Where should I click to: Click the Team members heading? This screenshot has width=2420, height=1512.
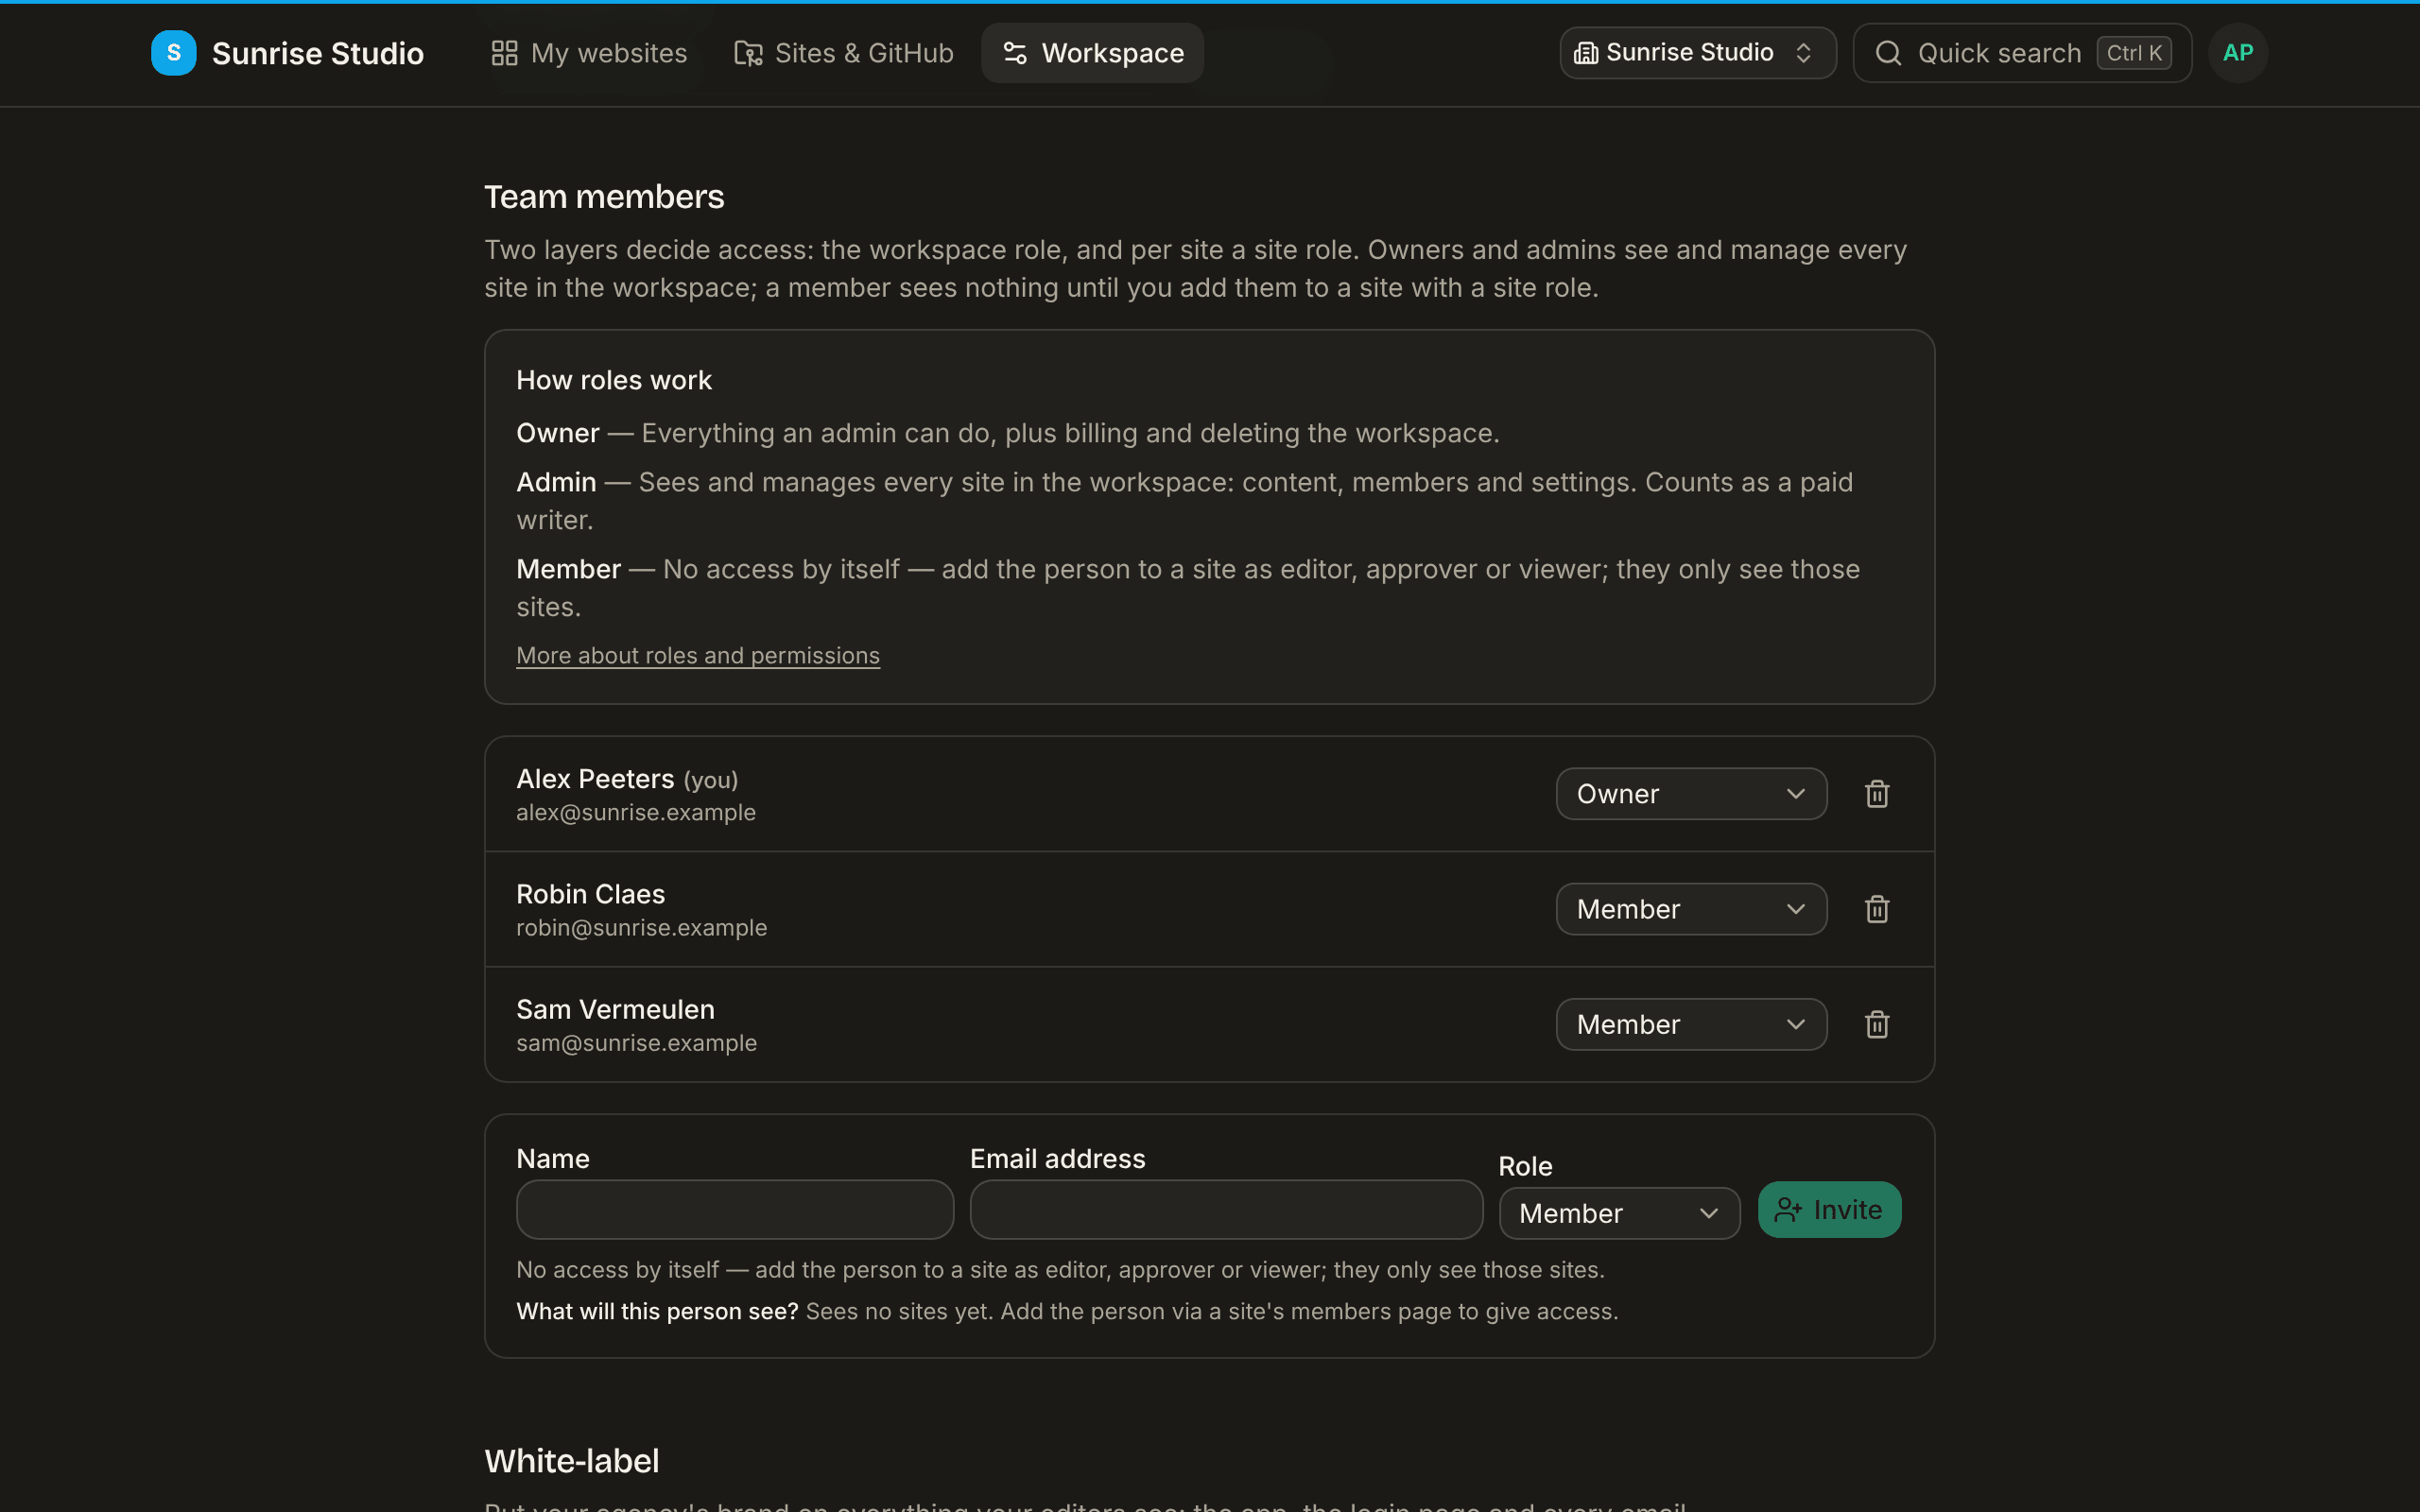[604, 197]
